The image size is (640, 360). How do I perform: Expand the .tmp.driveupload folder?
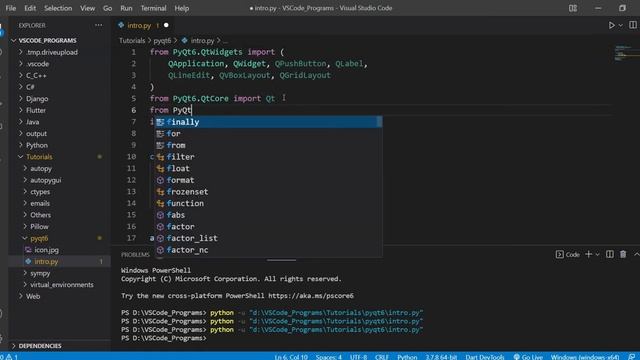(51, 52)
